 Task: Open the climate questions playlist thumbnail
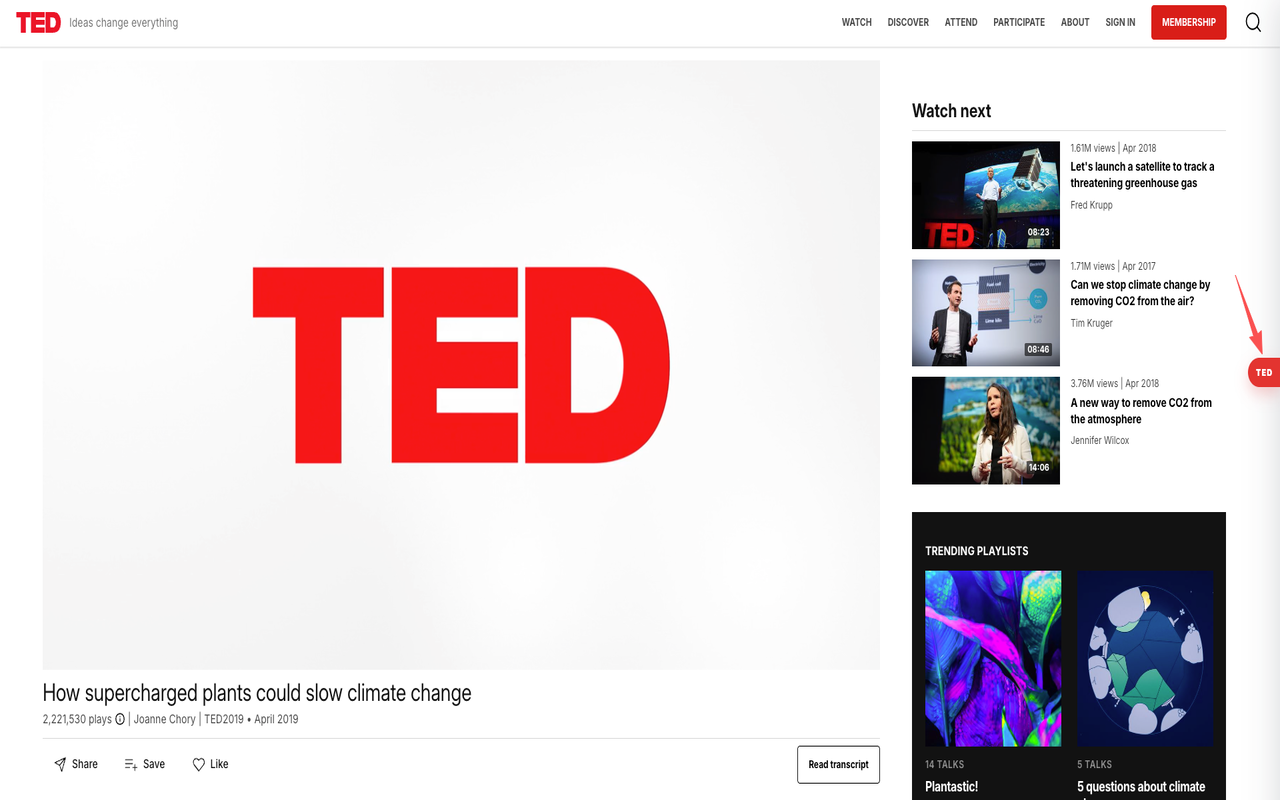(1145, 658)
